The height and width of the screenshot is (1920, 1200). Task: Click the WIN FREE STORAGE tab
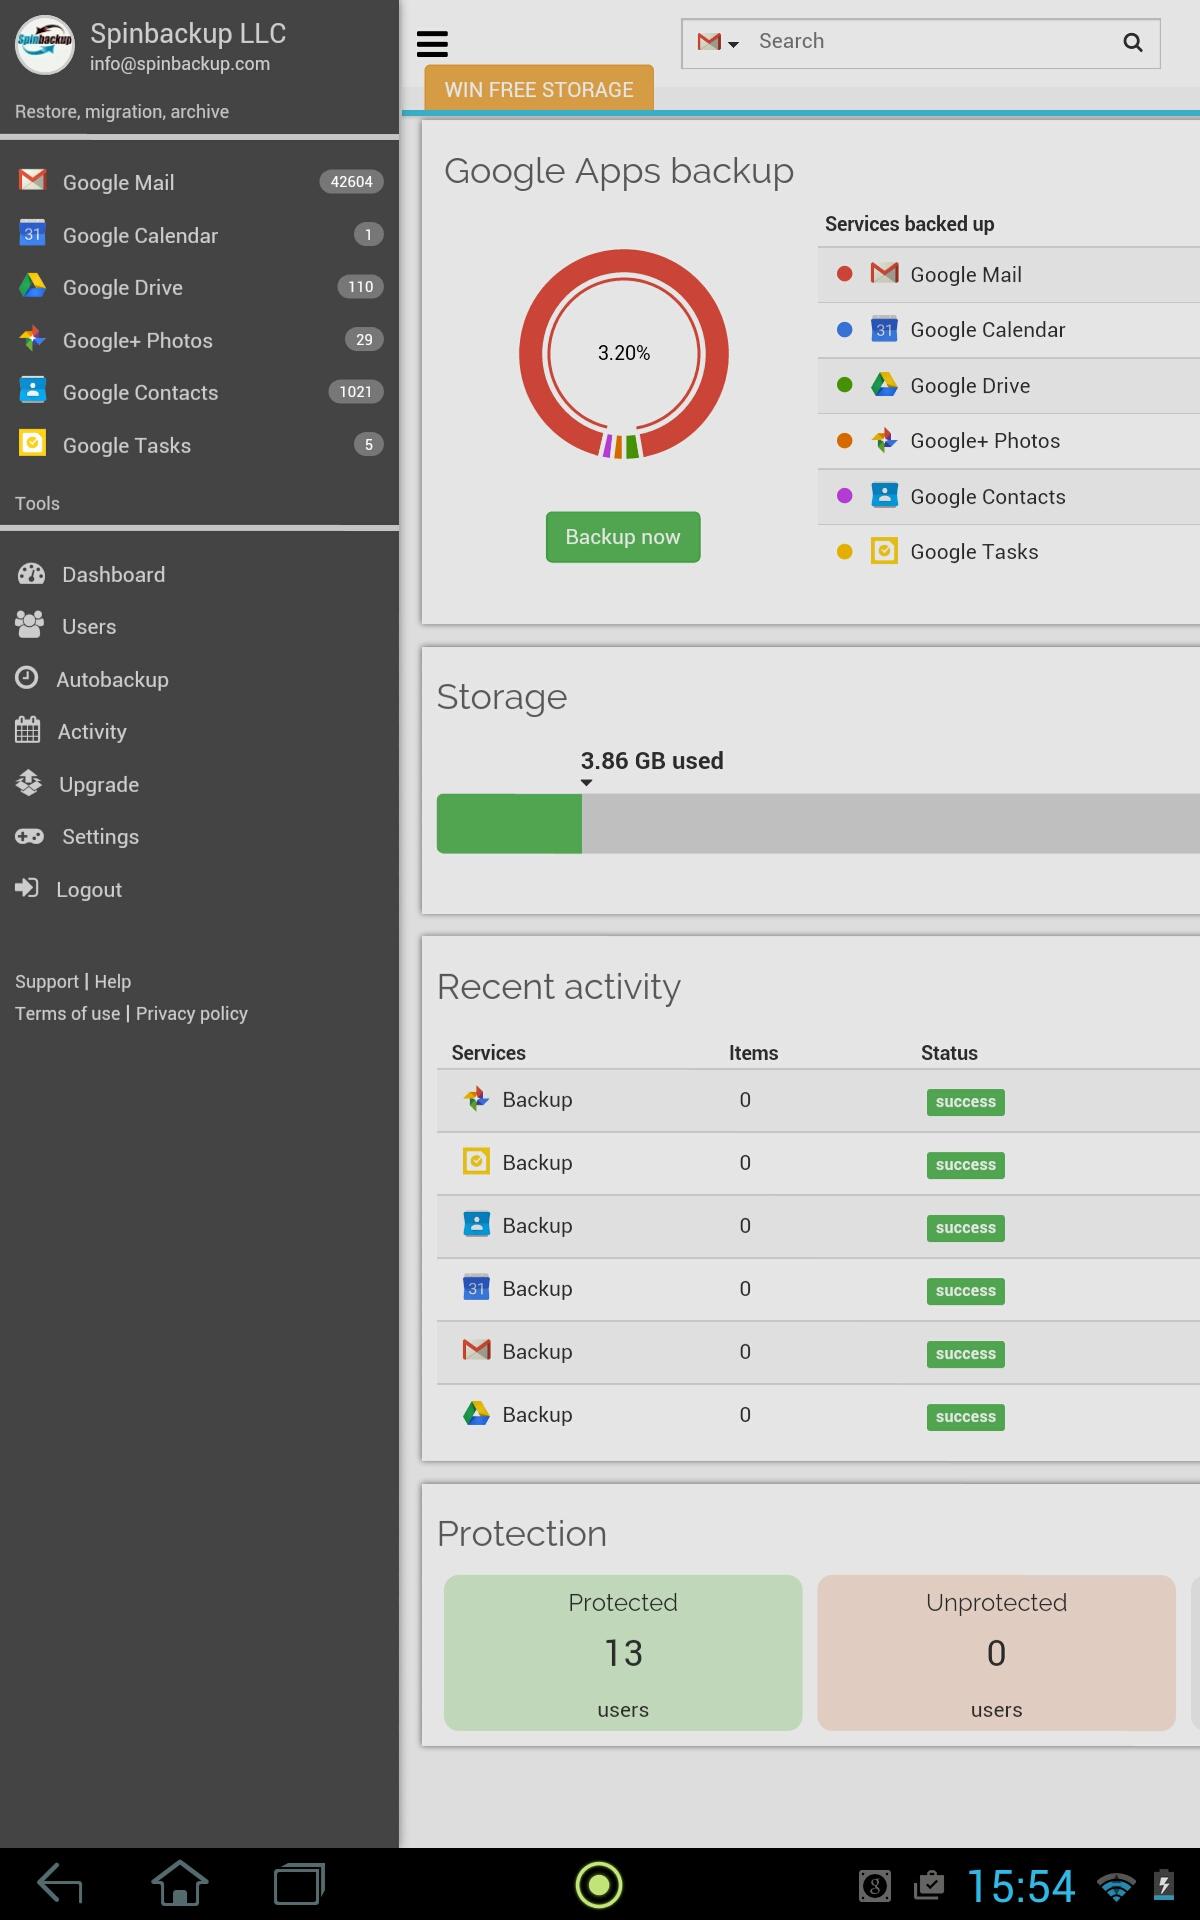click(x=539, y=89)
